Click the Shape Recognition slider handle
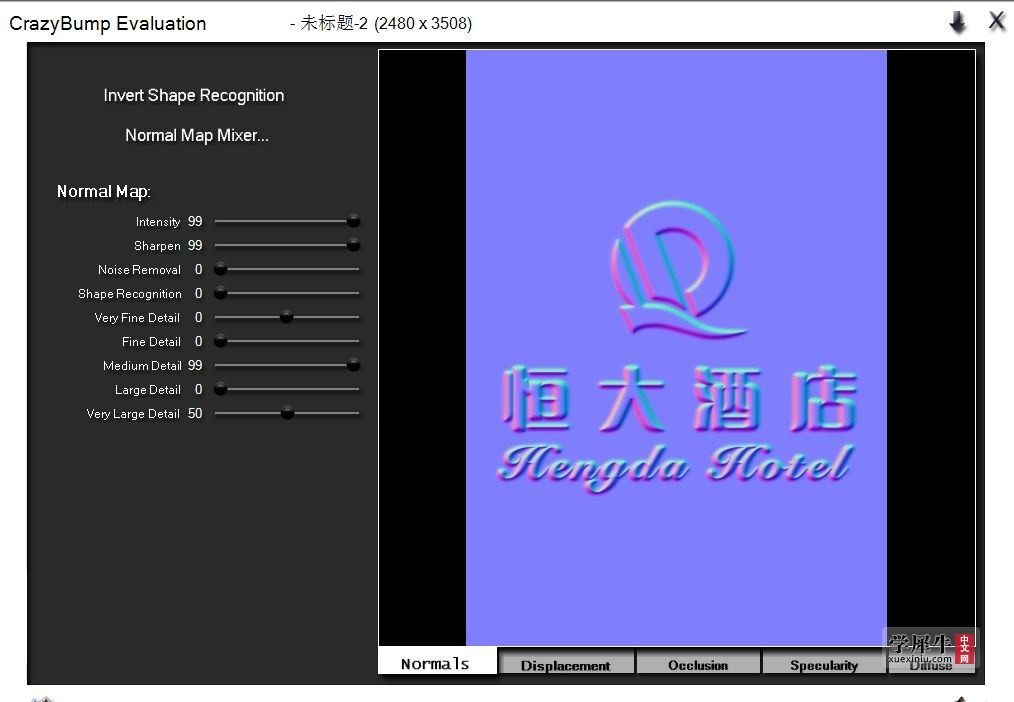The image size is (1014, 702). pyautogui.click(x=221, y=293)
